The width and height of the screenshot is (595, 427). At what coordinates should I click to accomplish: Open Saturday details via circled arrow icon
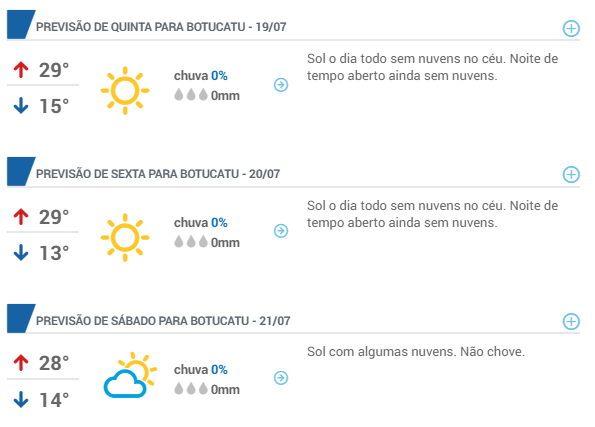coord(281,378)
